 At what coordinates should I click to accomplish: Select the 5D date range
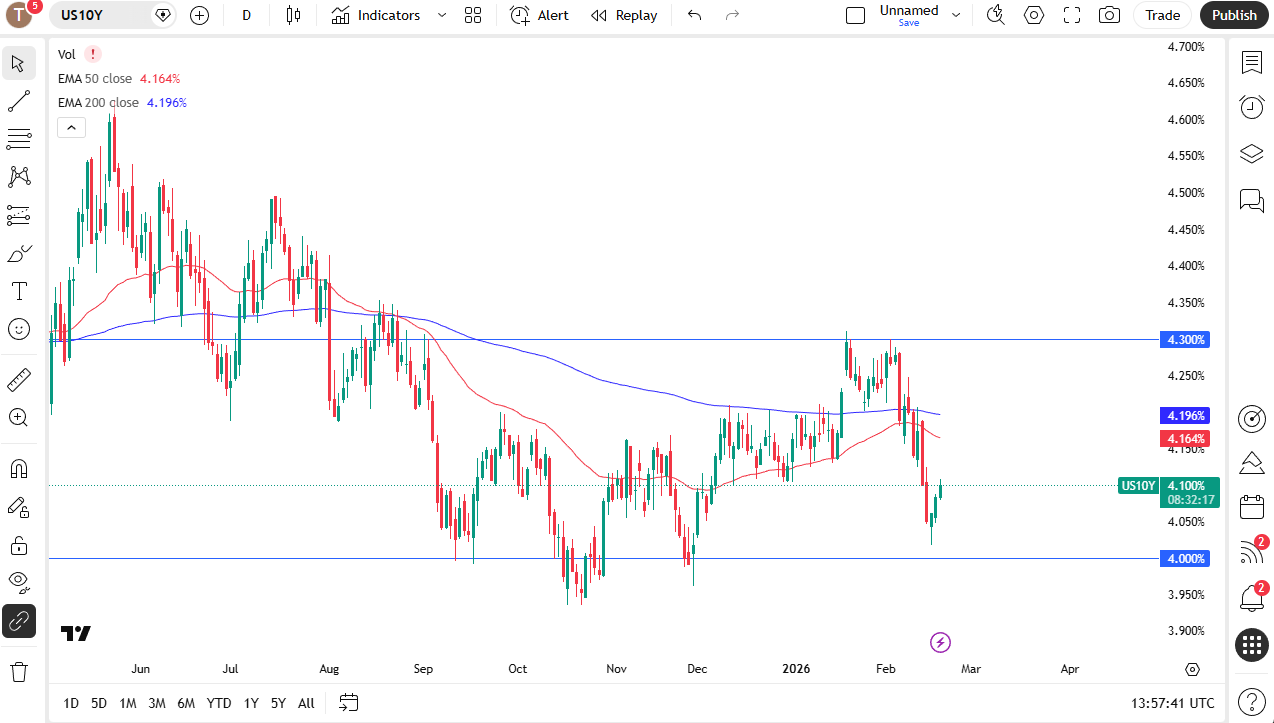coord(99,703)
